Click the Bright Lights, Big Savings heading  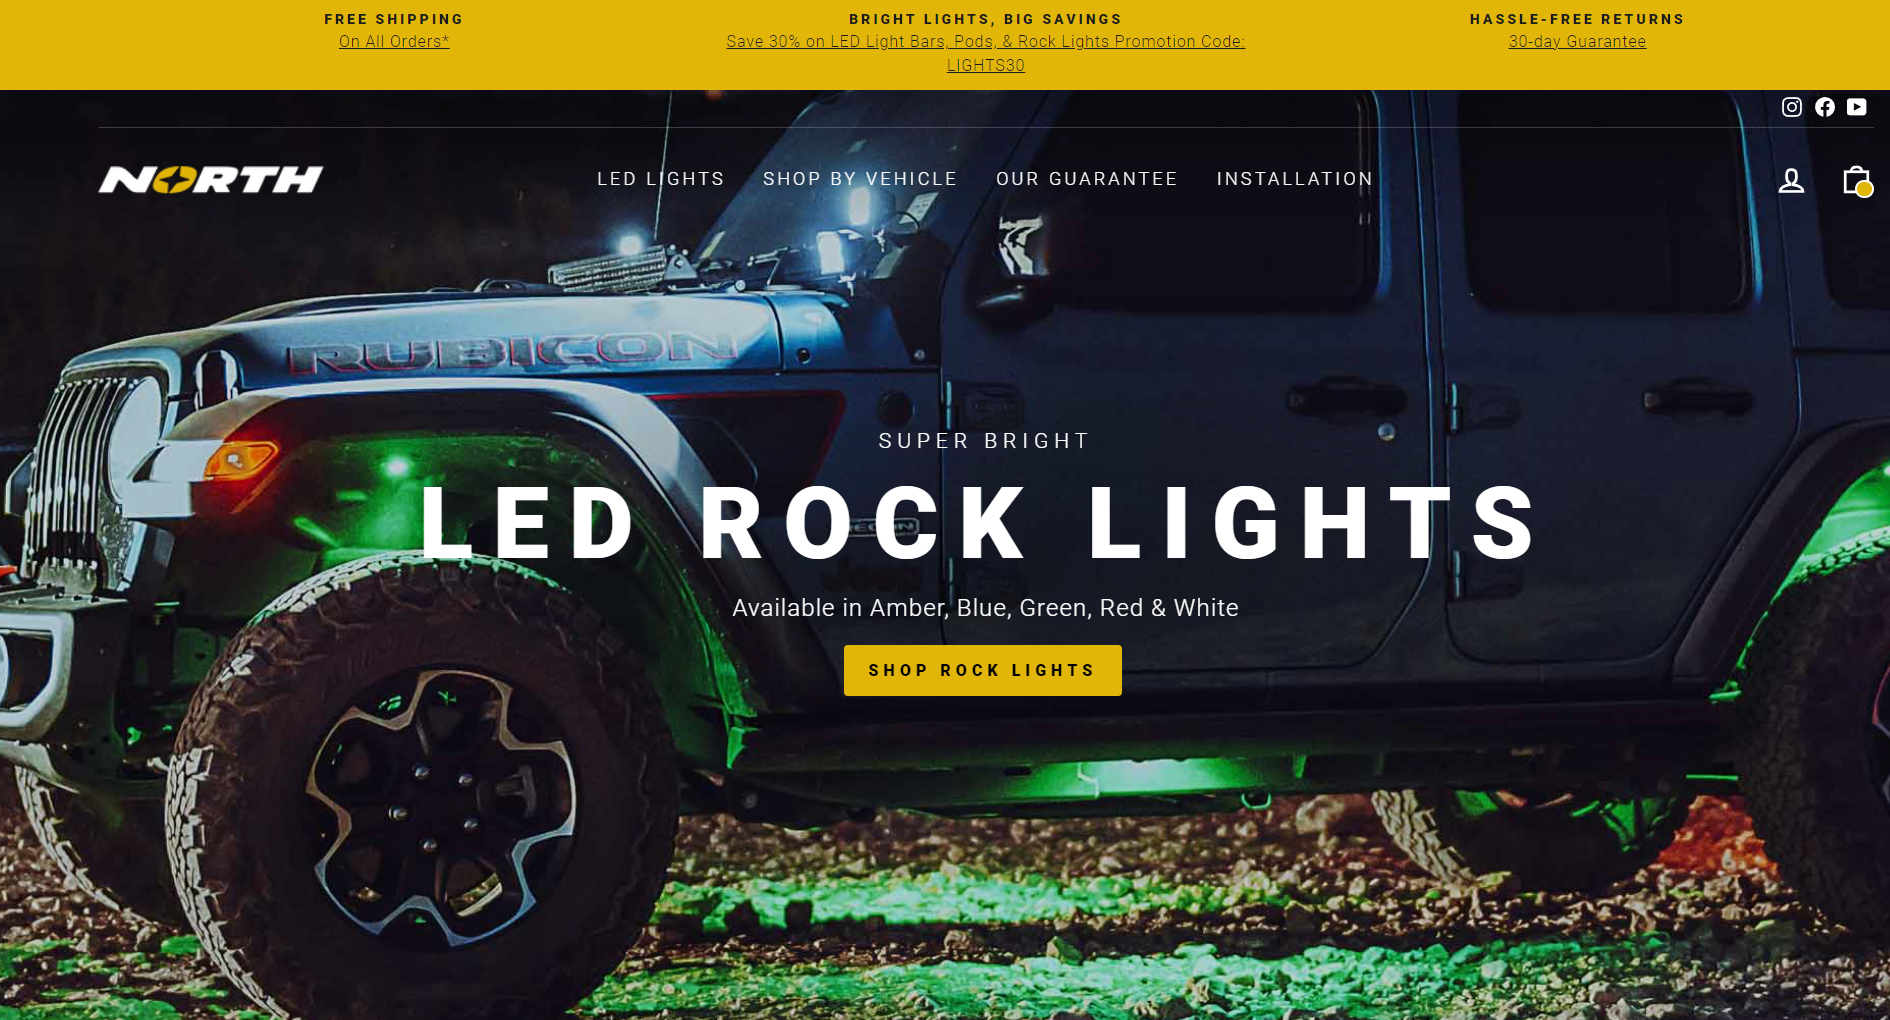click(986, 19)
